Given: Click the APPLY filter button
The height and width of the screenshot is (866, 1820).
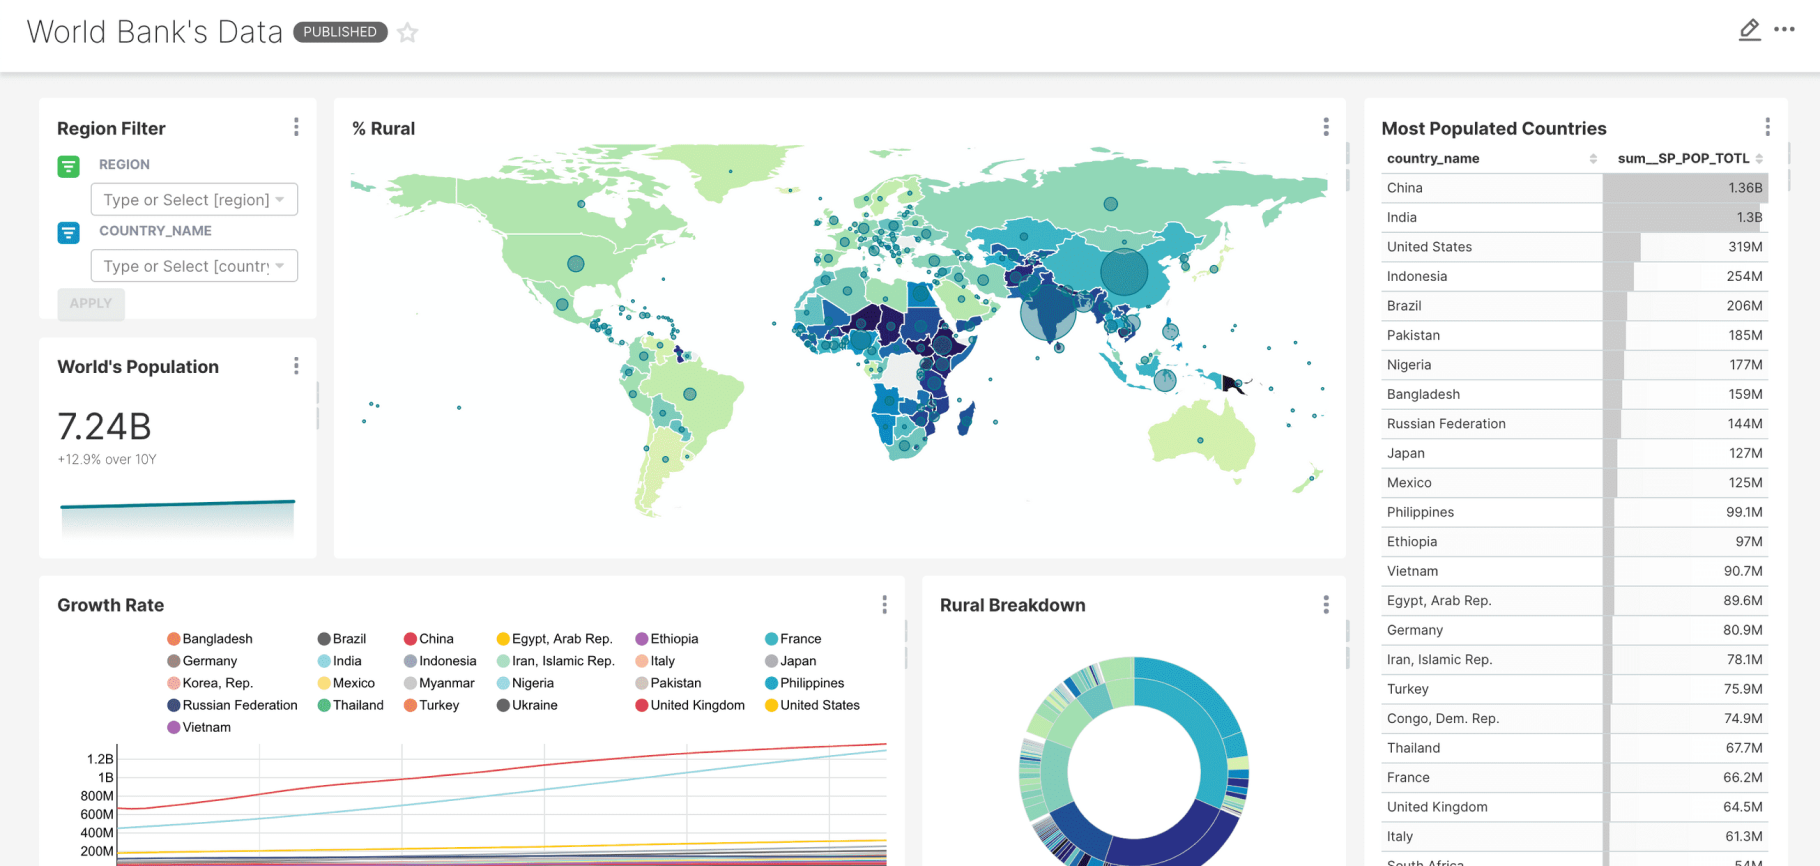Looking at the screenshot, I should pos(91,303).
